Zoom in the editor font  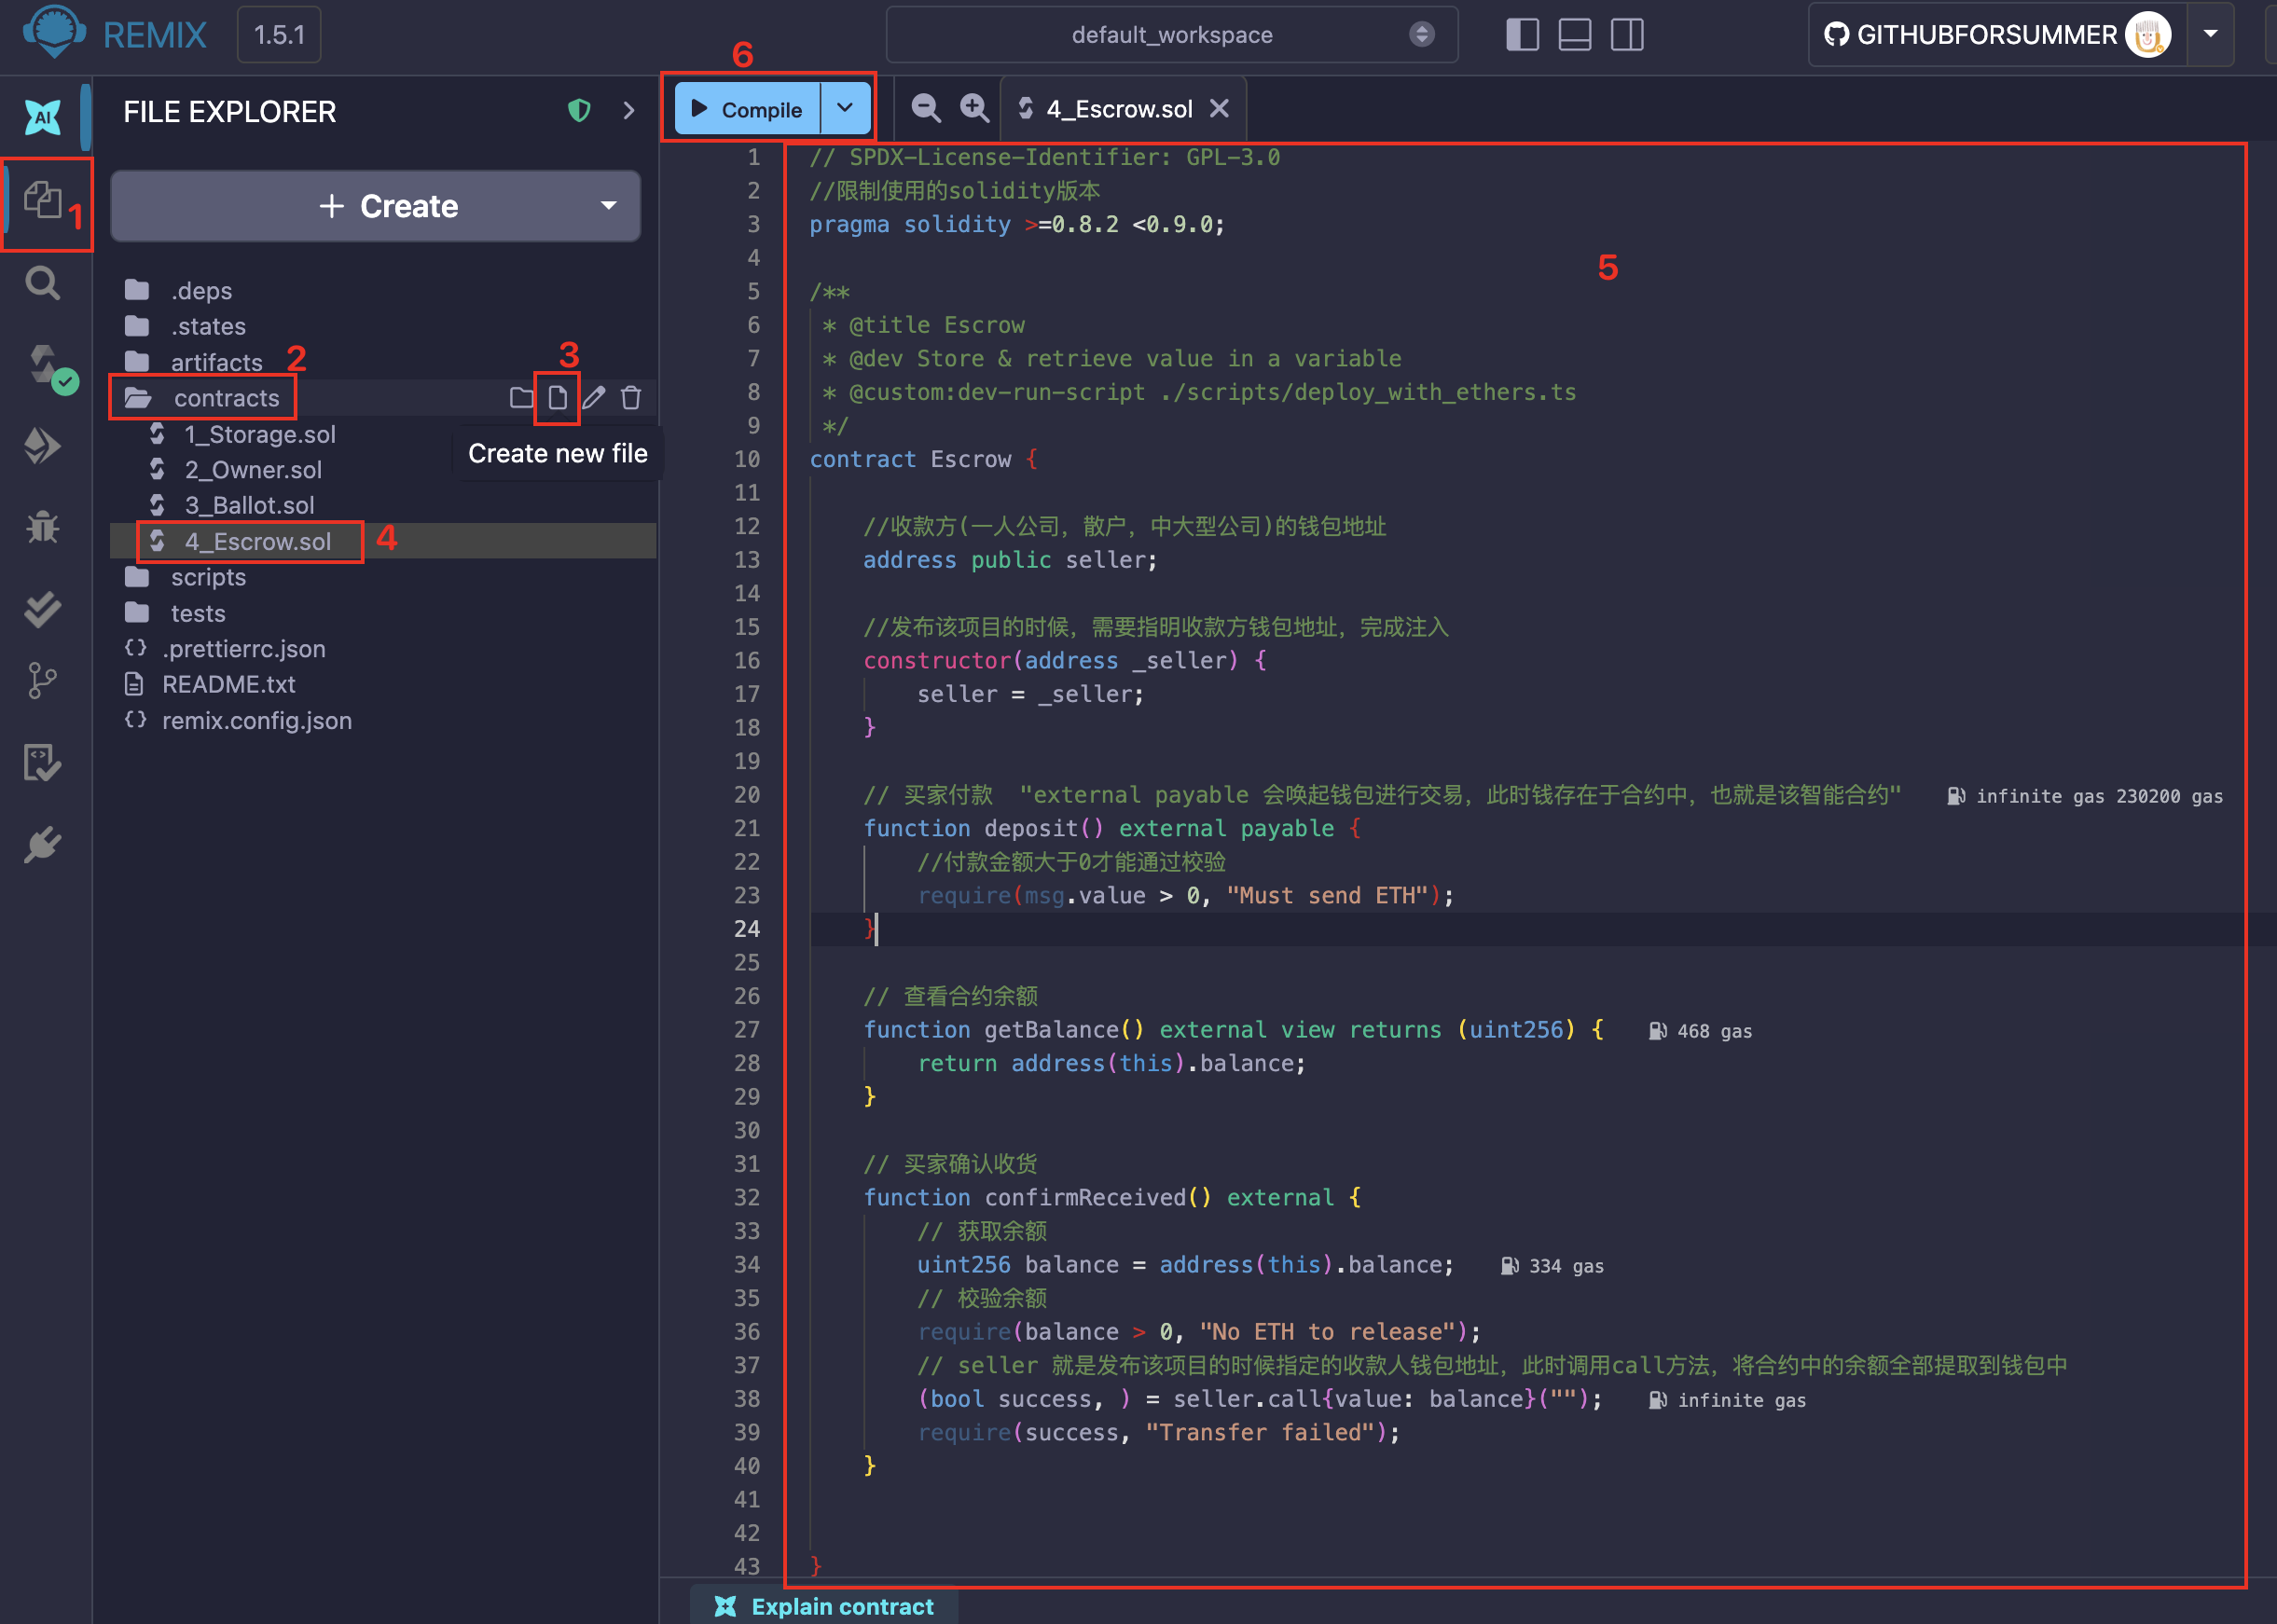(973, 108)
